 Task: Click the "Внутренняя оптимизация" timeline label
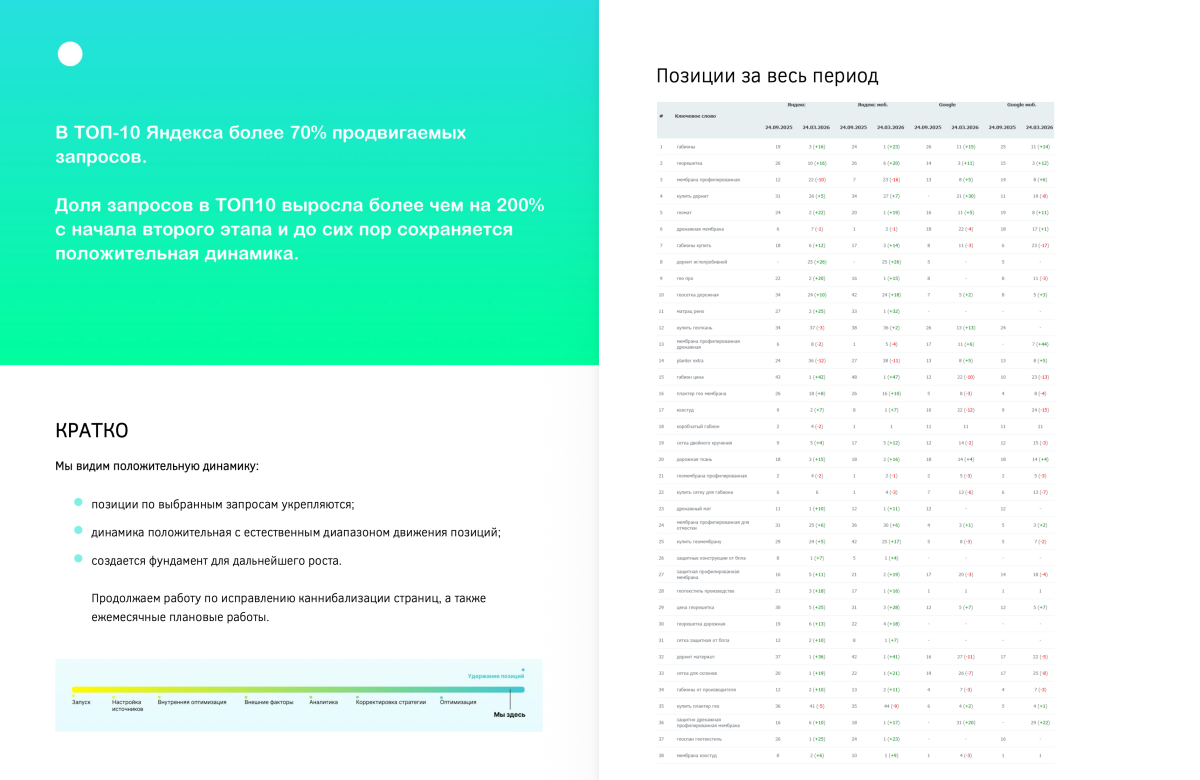[192, 702]
